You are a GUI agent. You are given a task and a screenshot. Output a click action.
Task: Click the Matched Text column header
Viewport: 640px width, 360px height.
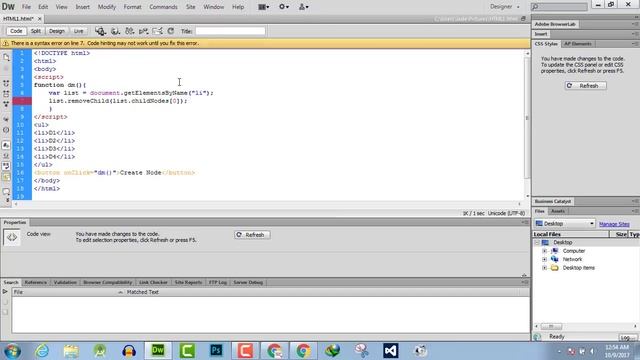pyautogui.click(x=142, y=292)
